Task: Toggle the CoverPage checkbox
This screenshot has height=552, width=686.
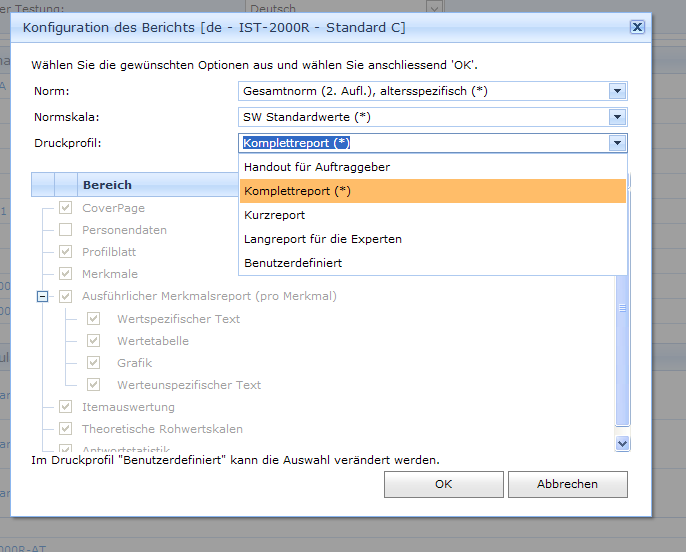Action: click(65, 208)
